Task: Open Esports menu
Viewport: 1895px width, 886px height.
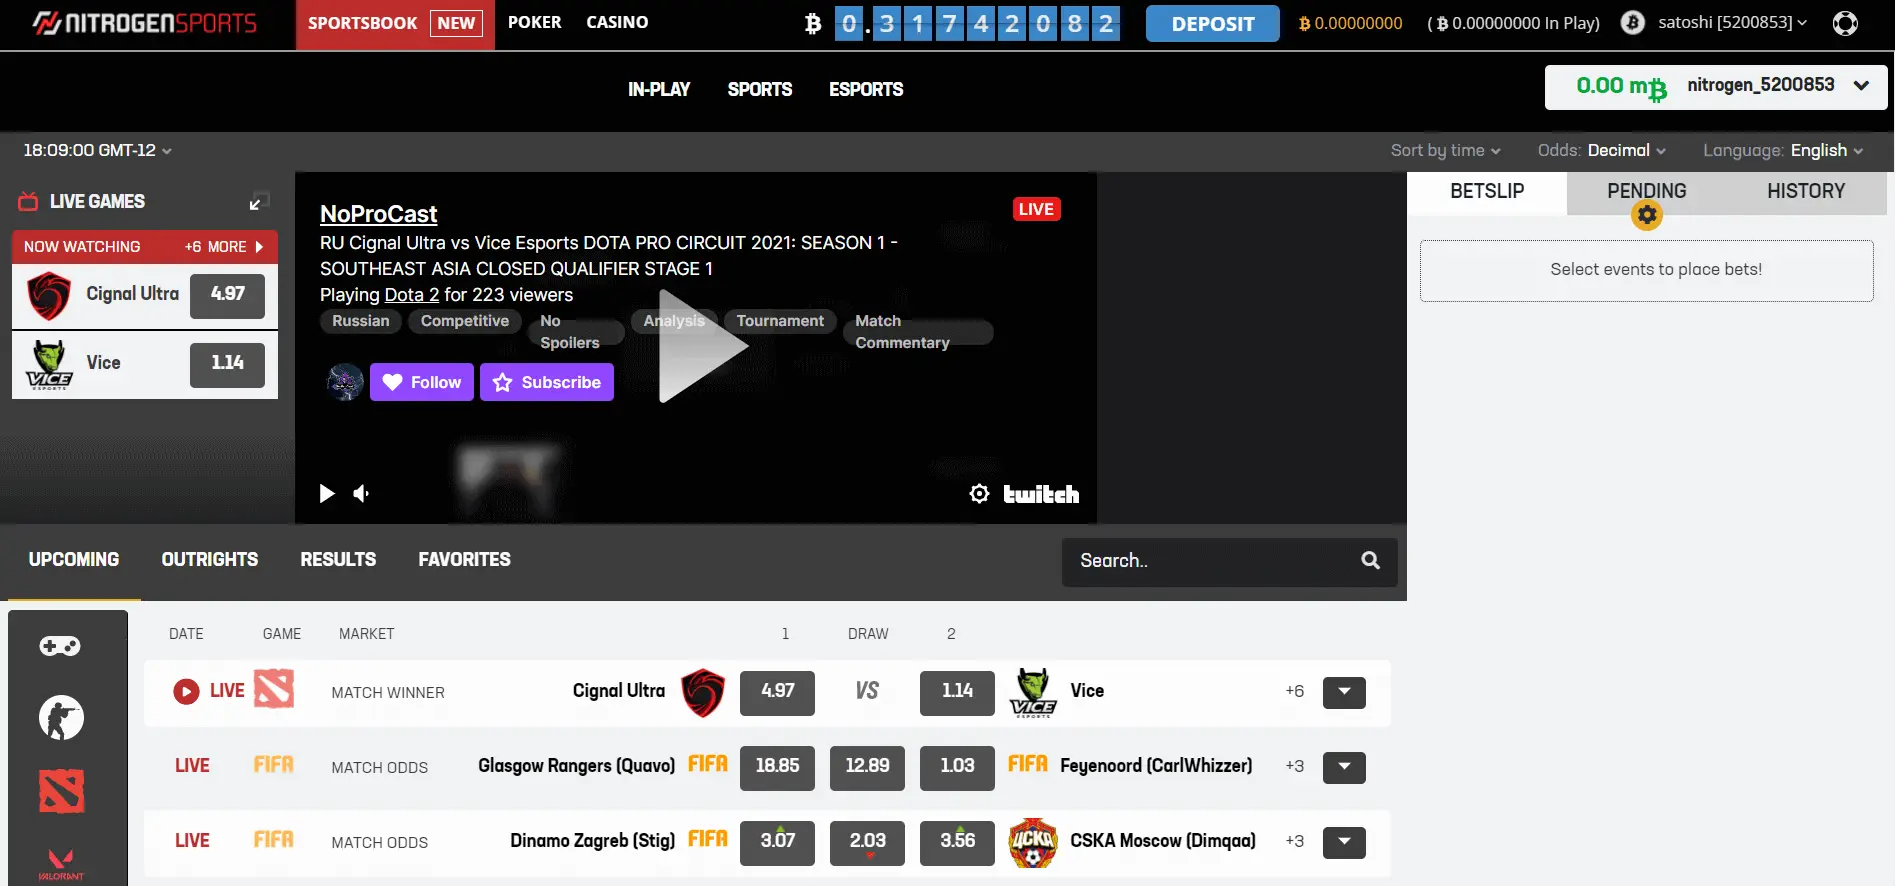Action: 866,89
